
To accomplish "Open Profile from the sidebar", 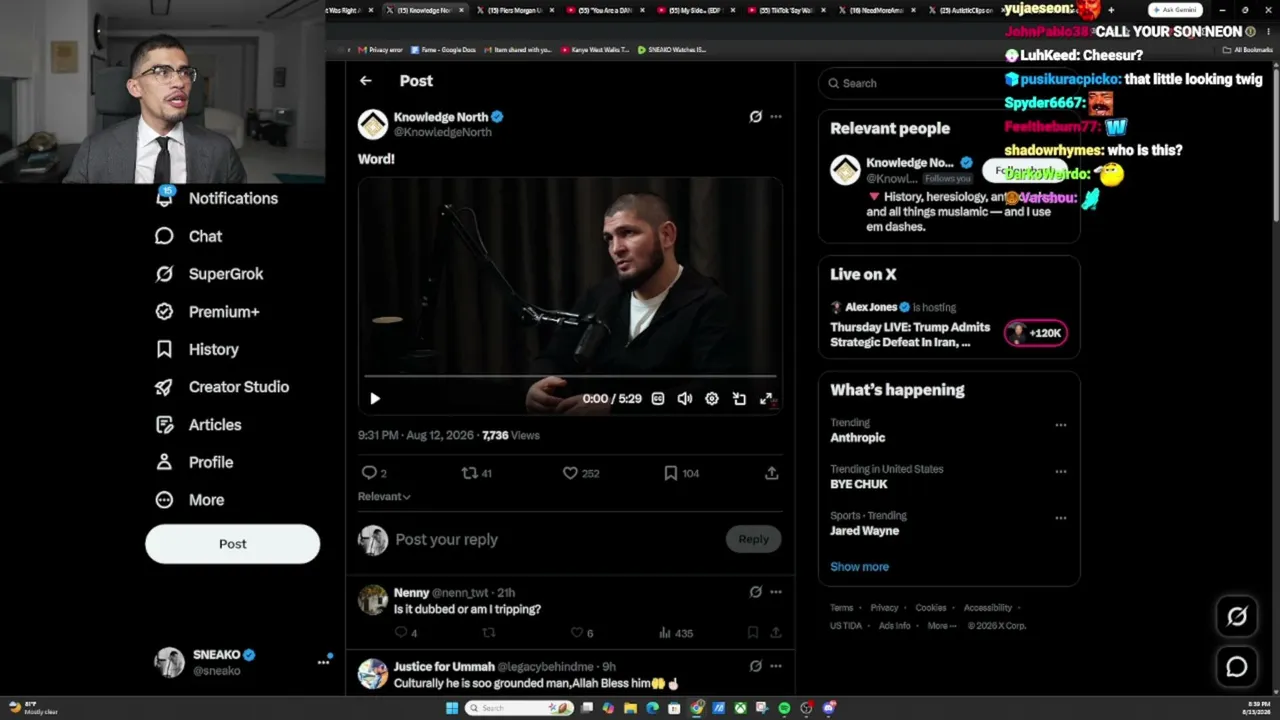I will tap(194, 462).
